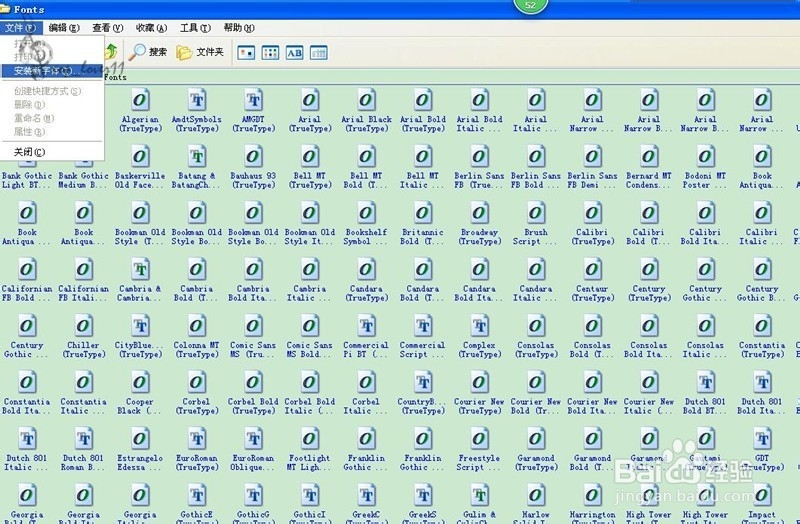Screen dimensions: 800x524
Task: Click the AB similarity view button
Action: 294,53
